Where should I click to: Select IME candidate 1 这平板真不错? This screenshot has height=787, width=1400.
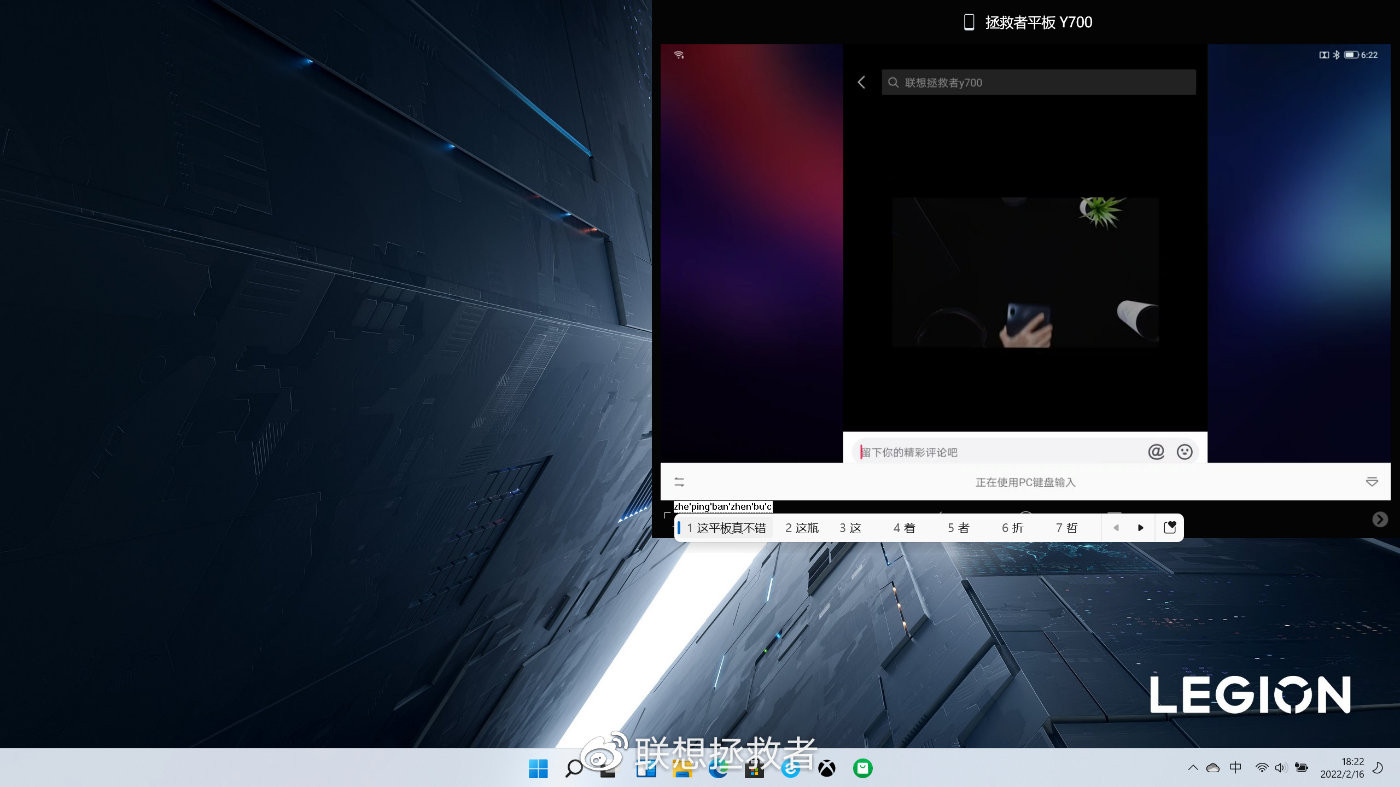[726, 528]
